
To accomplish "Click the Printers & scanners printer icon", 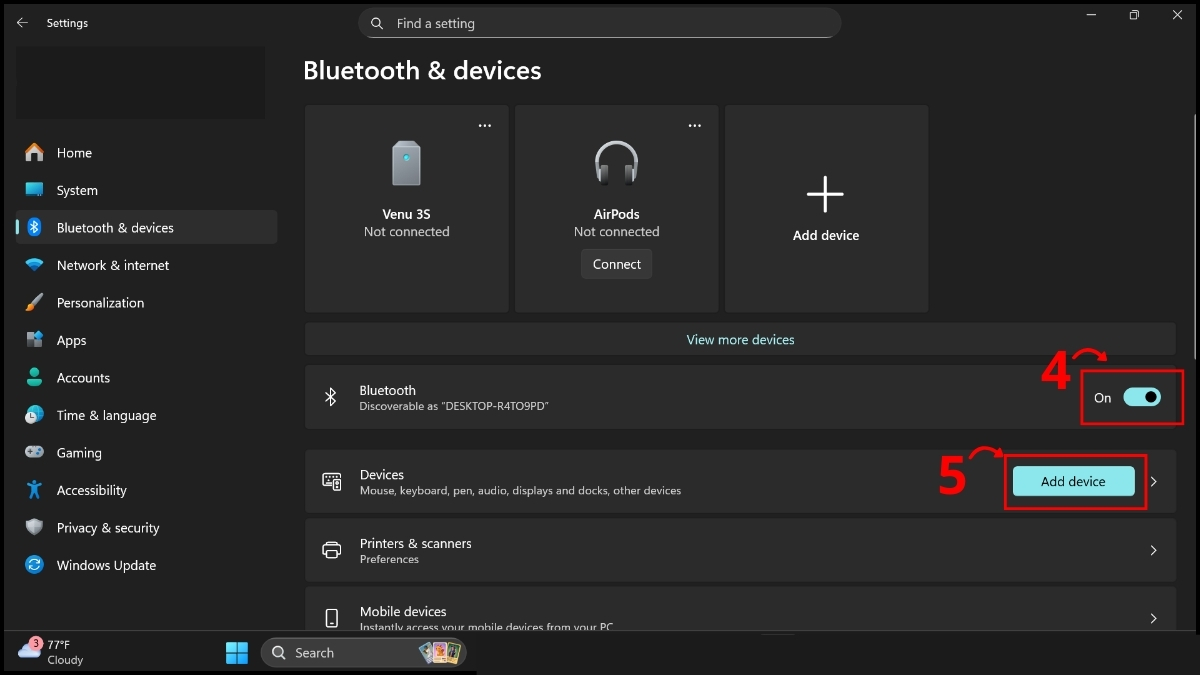I will coord(332,550).
